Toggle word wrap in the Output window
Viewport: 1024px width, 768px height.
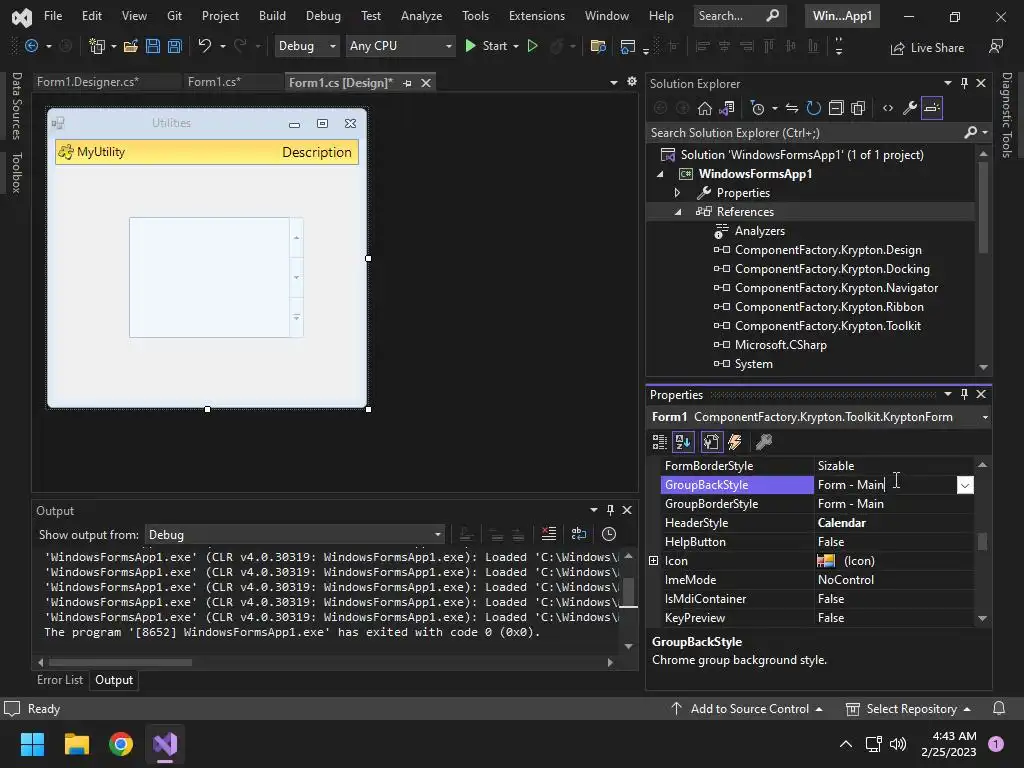(x=579, y=534)
